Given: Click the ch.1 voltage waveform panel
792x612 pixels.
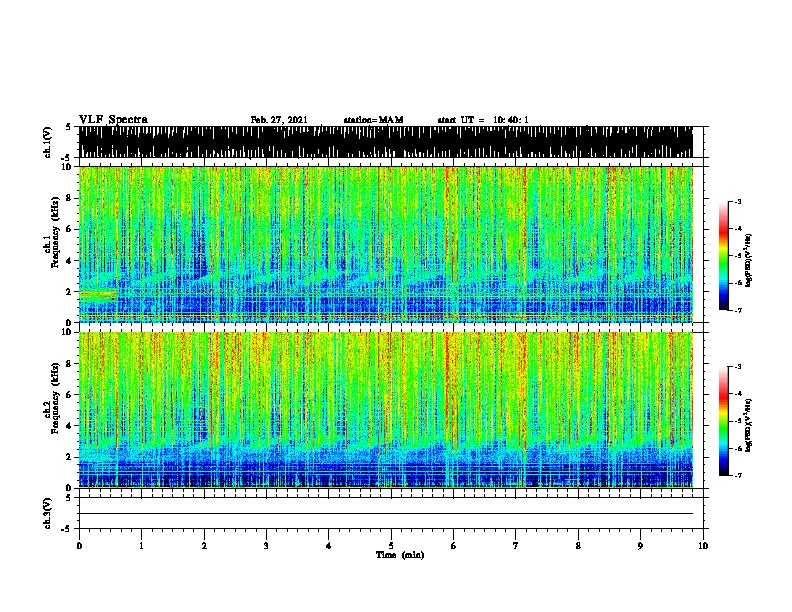Looking at the screenshot, I should pyautogui.click(x=386, y=142).
